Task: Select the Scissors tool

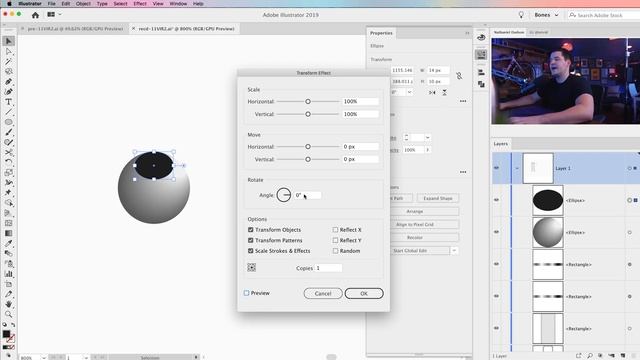Action: point(9,152)
